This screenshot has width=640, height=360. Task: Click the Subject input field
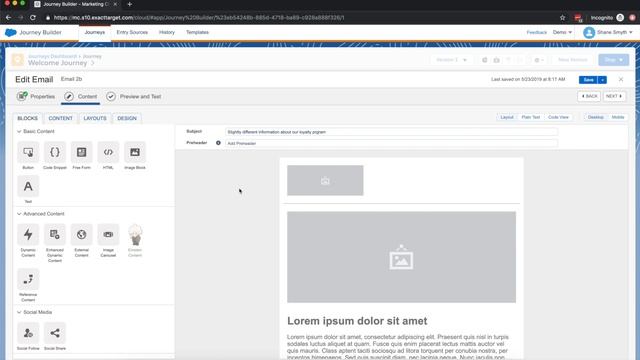pyautogui.click(x=391, y=132)
